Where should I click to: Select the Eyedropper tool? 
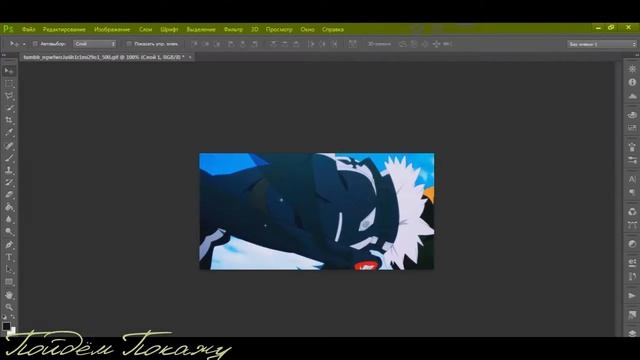pos(9,133)
